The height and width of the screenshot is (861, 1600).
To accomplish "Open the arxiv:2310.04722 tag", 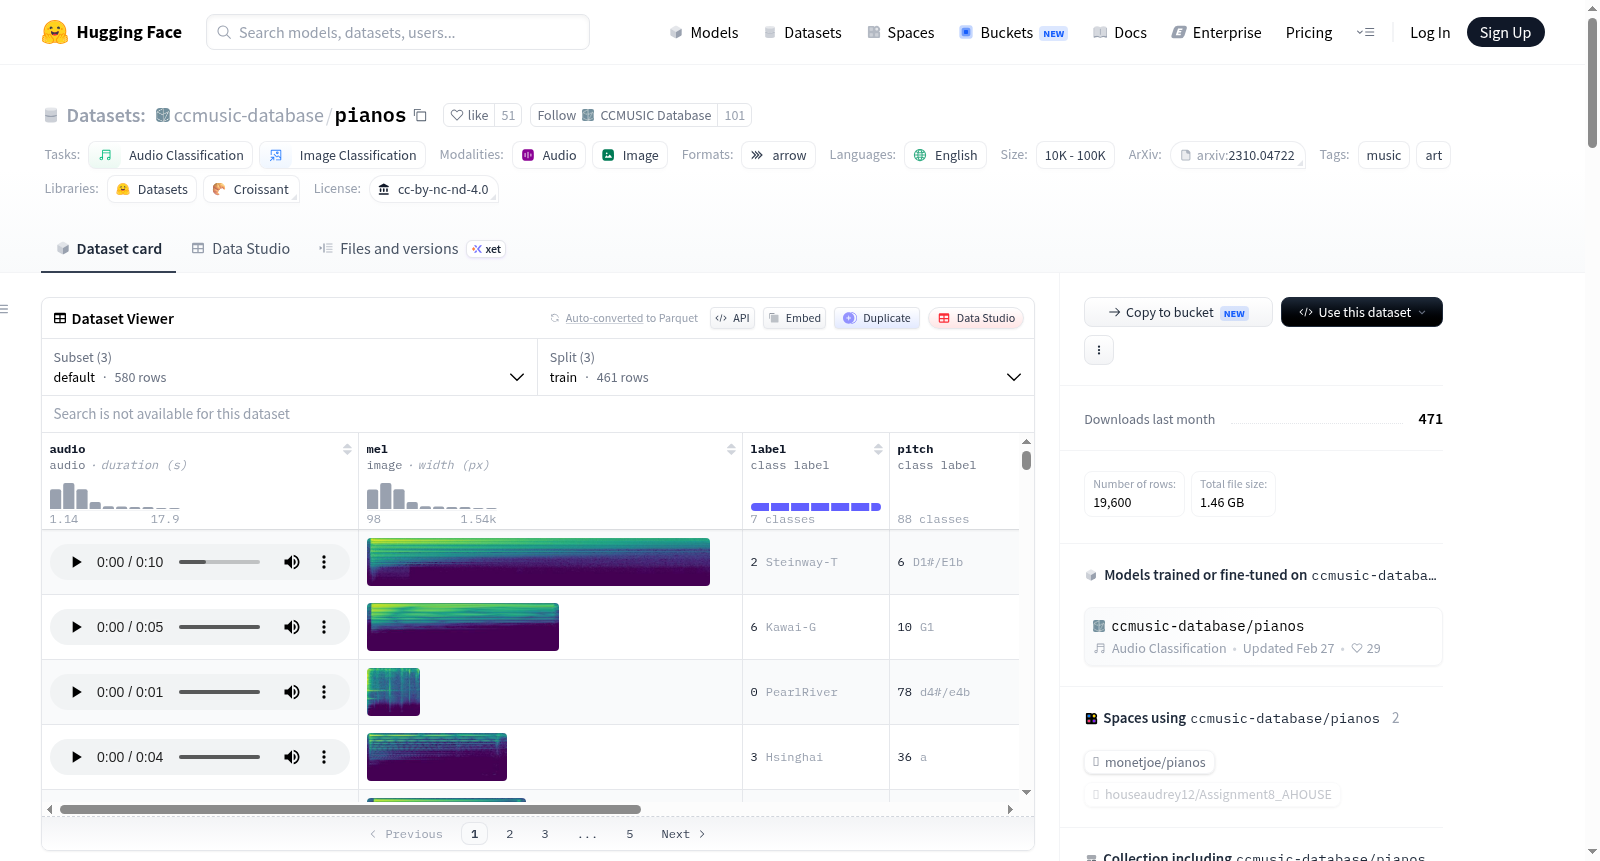I will [1238, 155].
